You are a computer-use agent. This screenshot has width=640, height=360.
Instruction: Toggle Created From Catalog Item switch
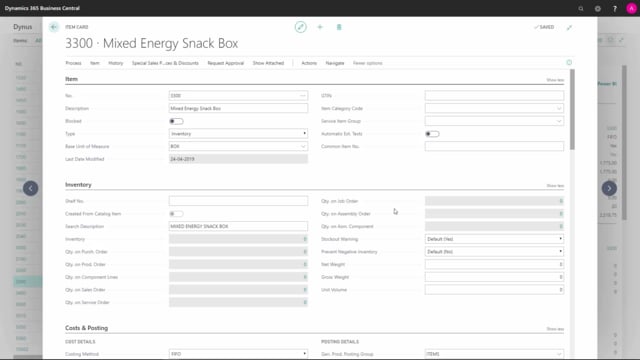(176, 214)
